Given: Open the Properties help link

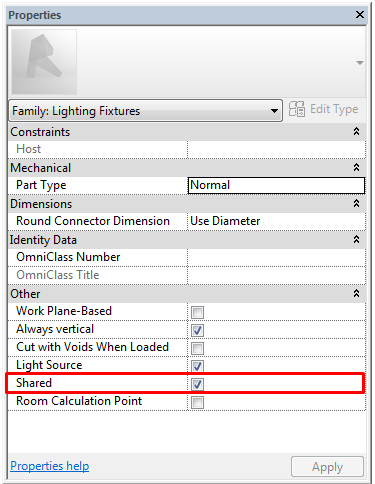Looking at the screenshot, I should [x=50, y=466].
